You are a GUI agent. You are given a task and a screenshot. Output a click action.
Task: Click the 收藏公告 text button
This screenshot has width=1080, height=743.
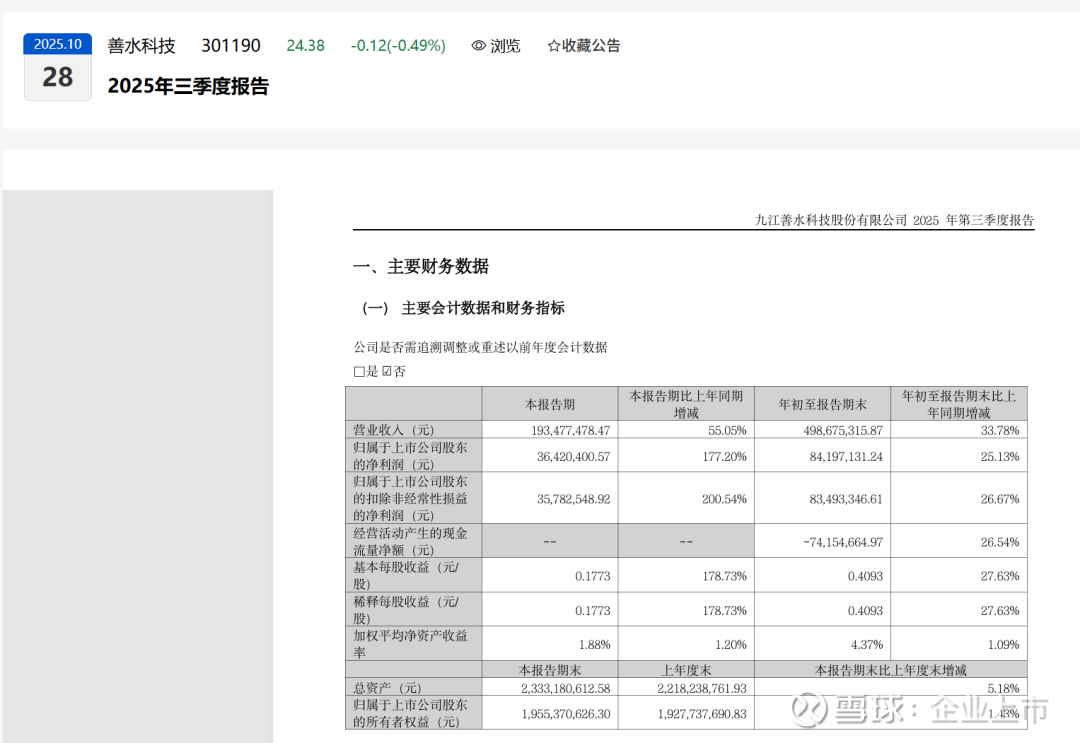tap(591, 46)
